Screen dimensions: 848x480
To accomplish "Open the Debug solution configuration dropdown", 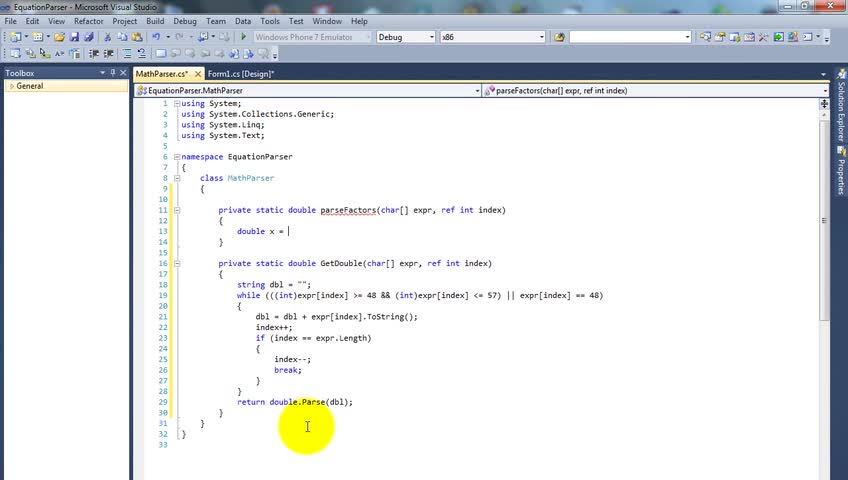I will (432, 37).
